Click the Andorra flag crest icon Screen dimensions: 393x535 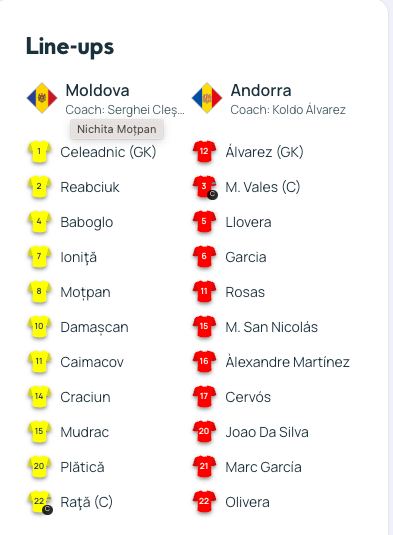click(207, 98)
